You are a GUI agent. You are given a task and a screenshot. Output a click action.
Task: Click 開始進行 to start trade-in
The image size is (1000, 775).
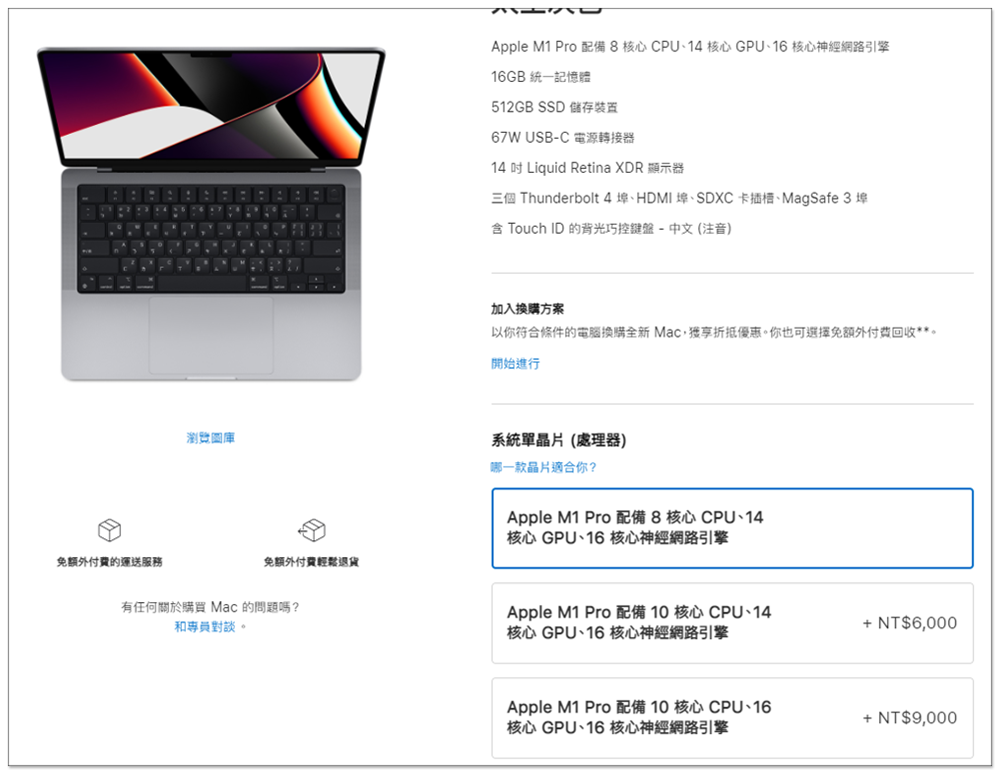pyautogui.click(x=515, y=363)
